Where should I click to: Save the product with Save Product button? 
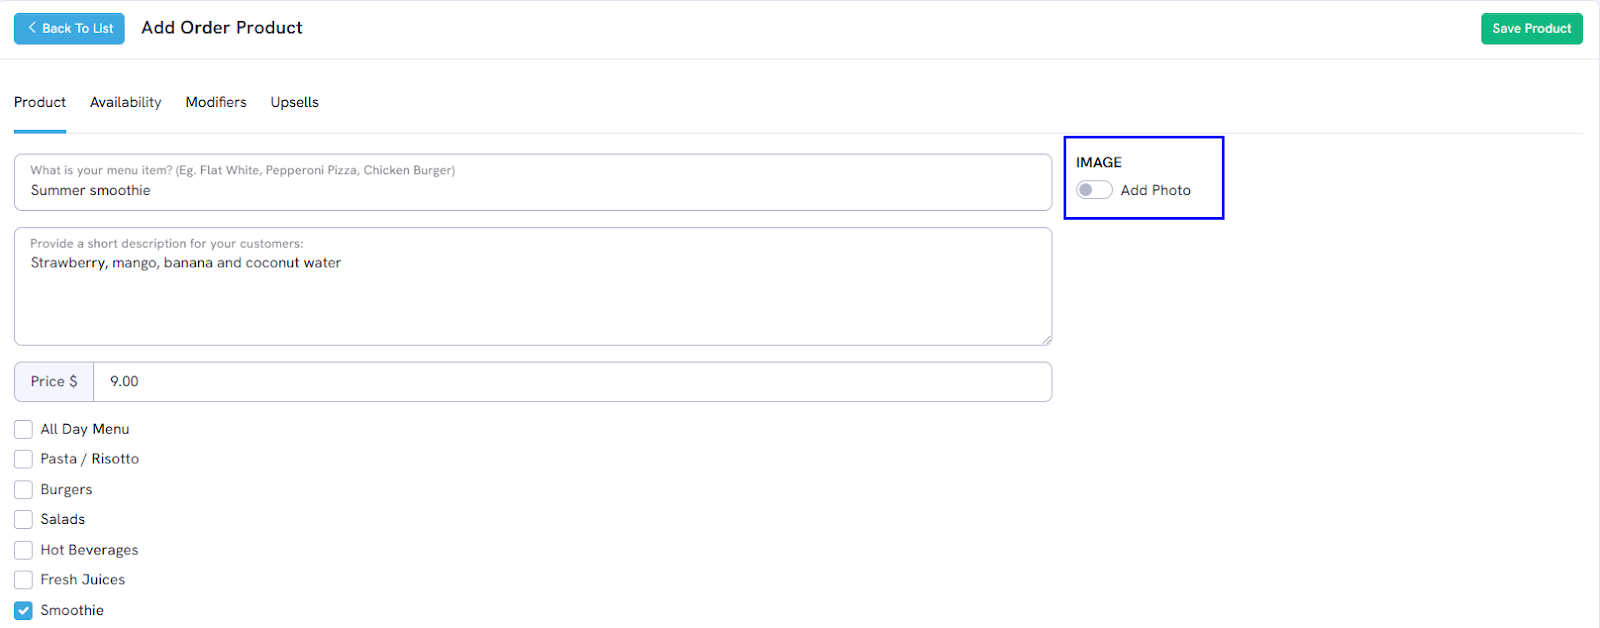point(1531,28)
